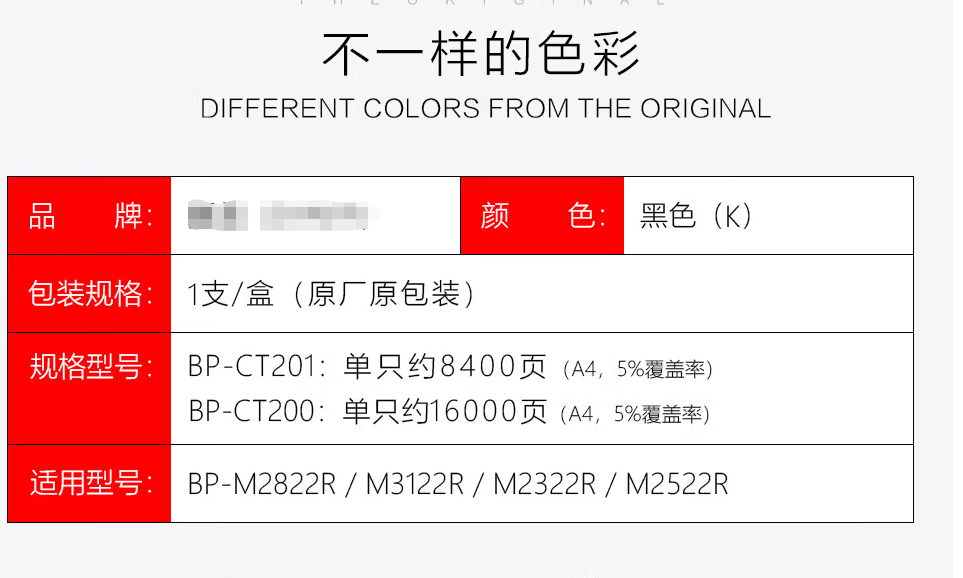Click 单只约16000页 page yield text
Screen dimensions: 963x578
click(x=445, y=411)
